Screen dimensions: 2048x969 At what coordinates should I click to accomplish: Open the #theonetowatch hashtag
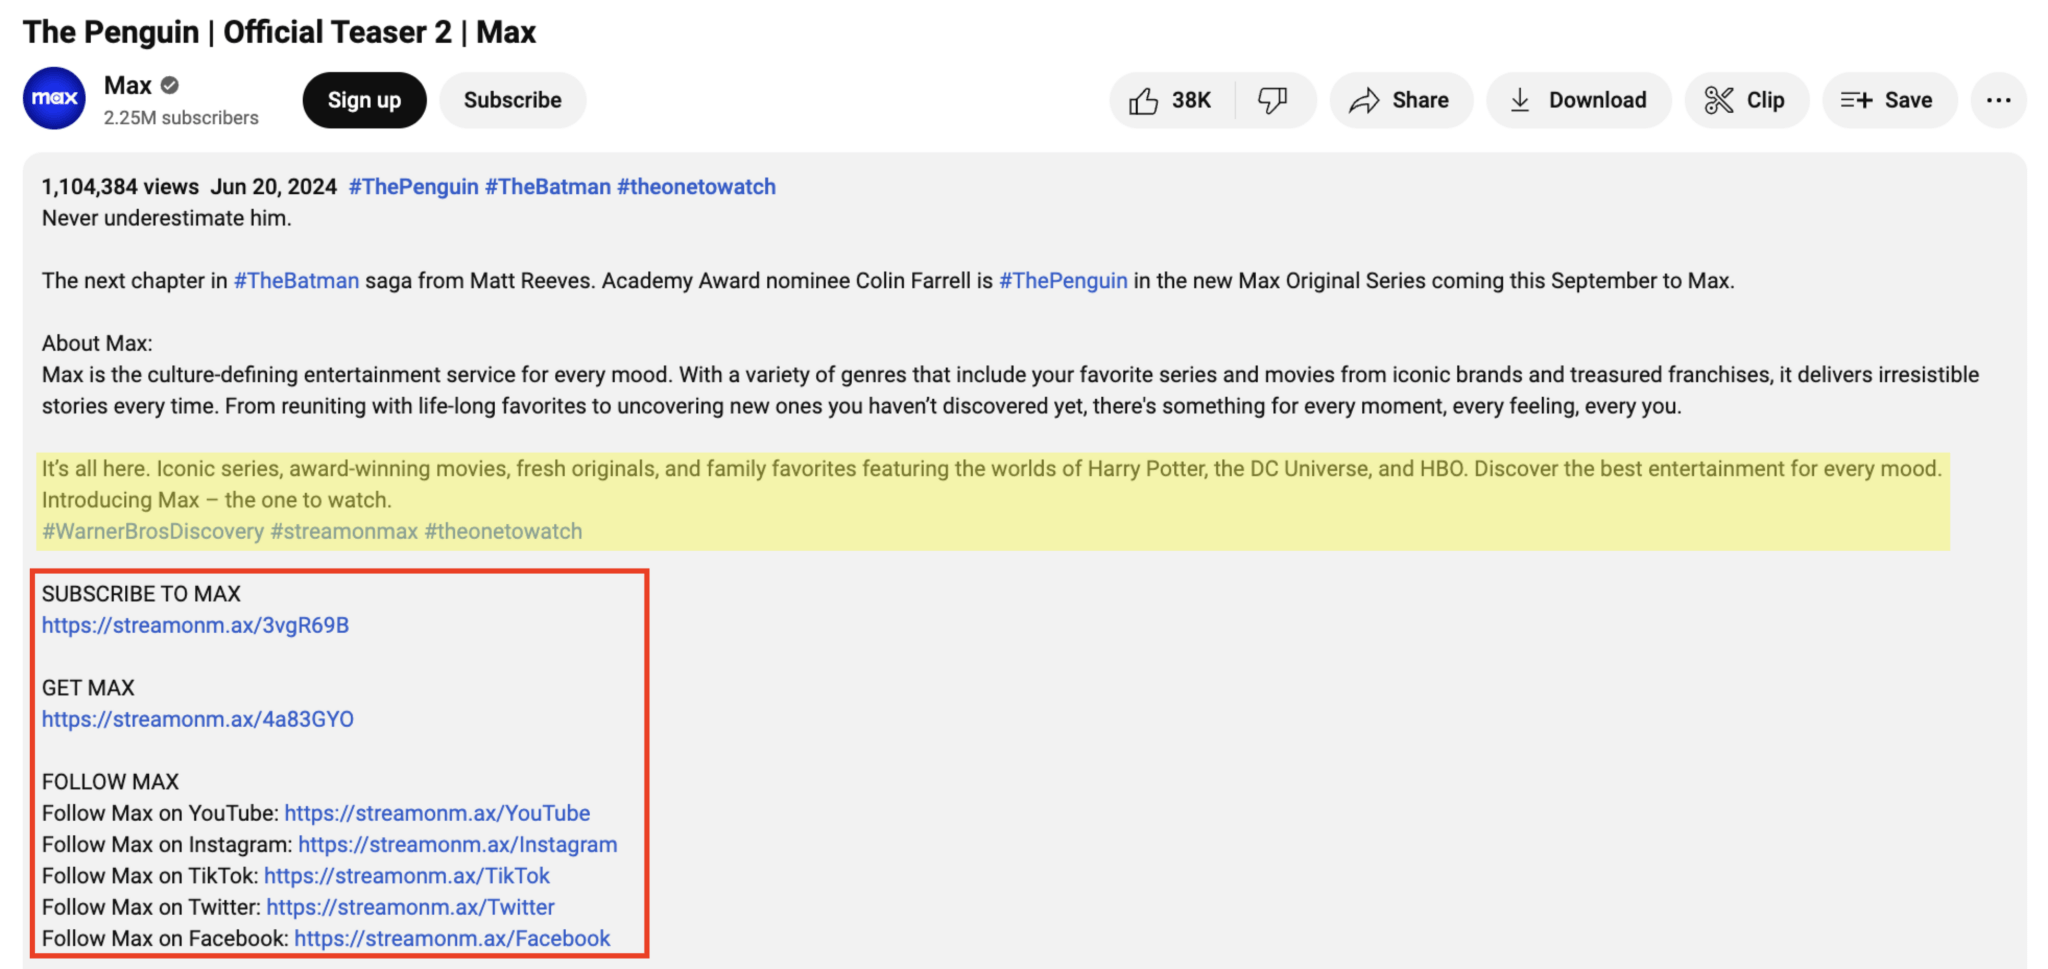tap(696, 186)
